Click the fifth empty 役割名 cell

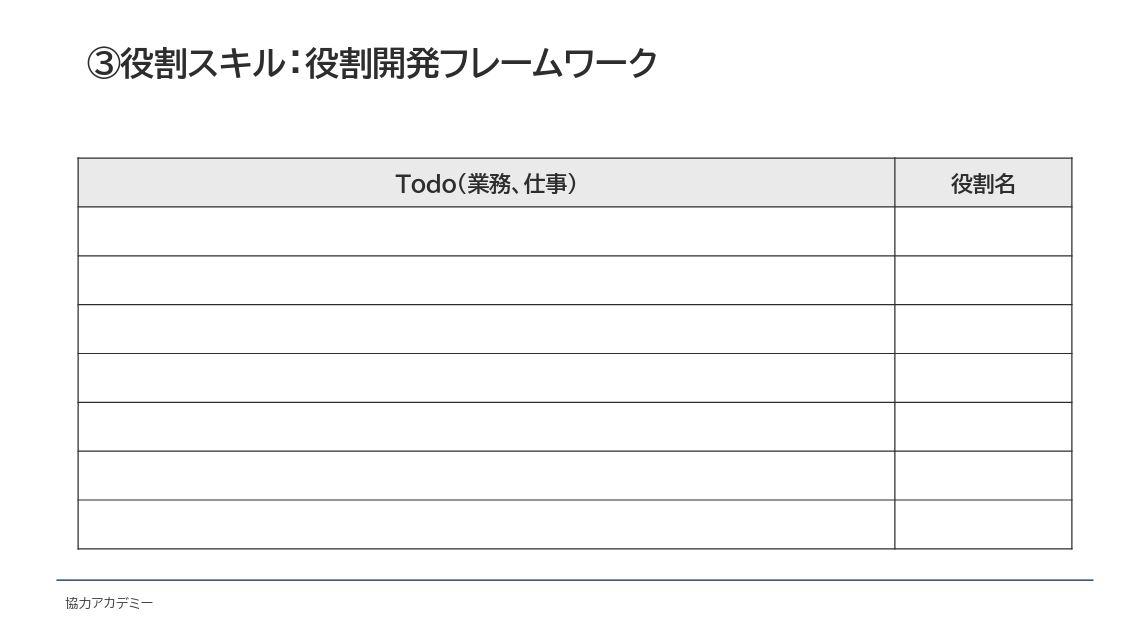coord(983,427)
